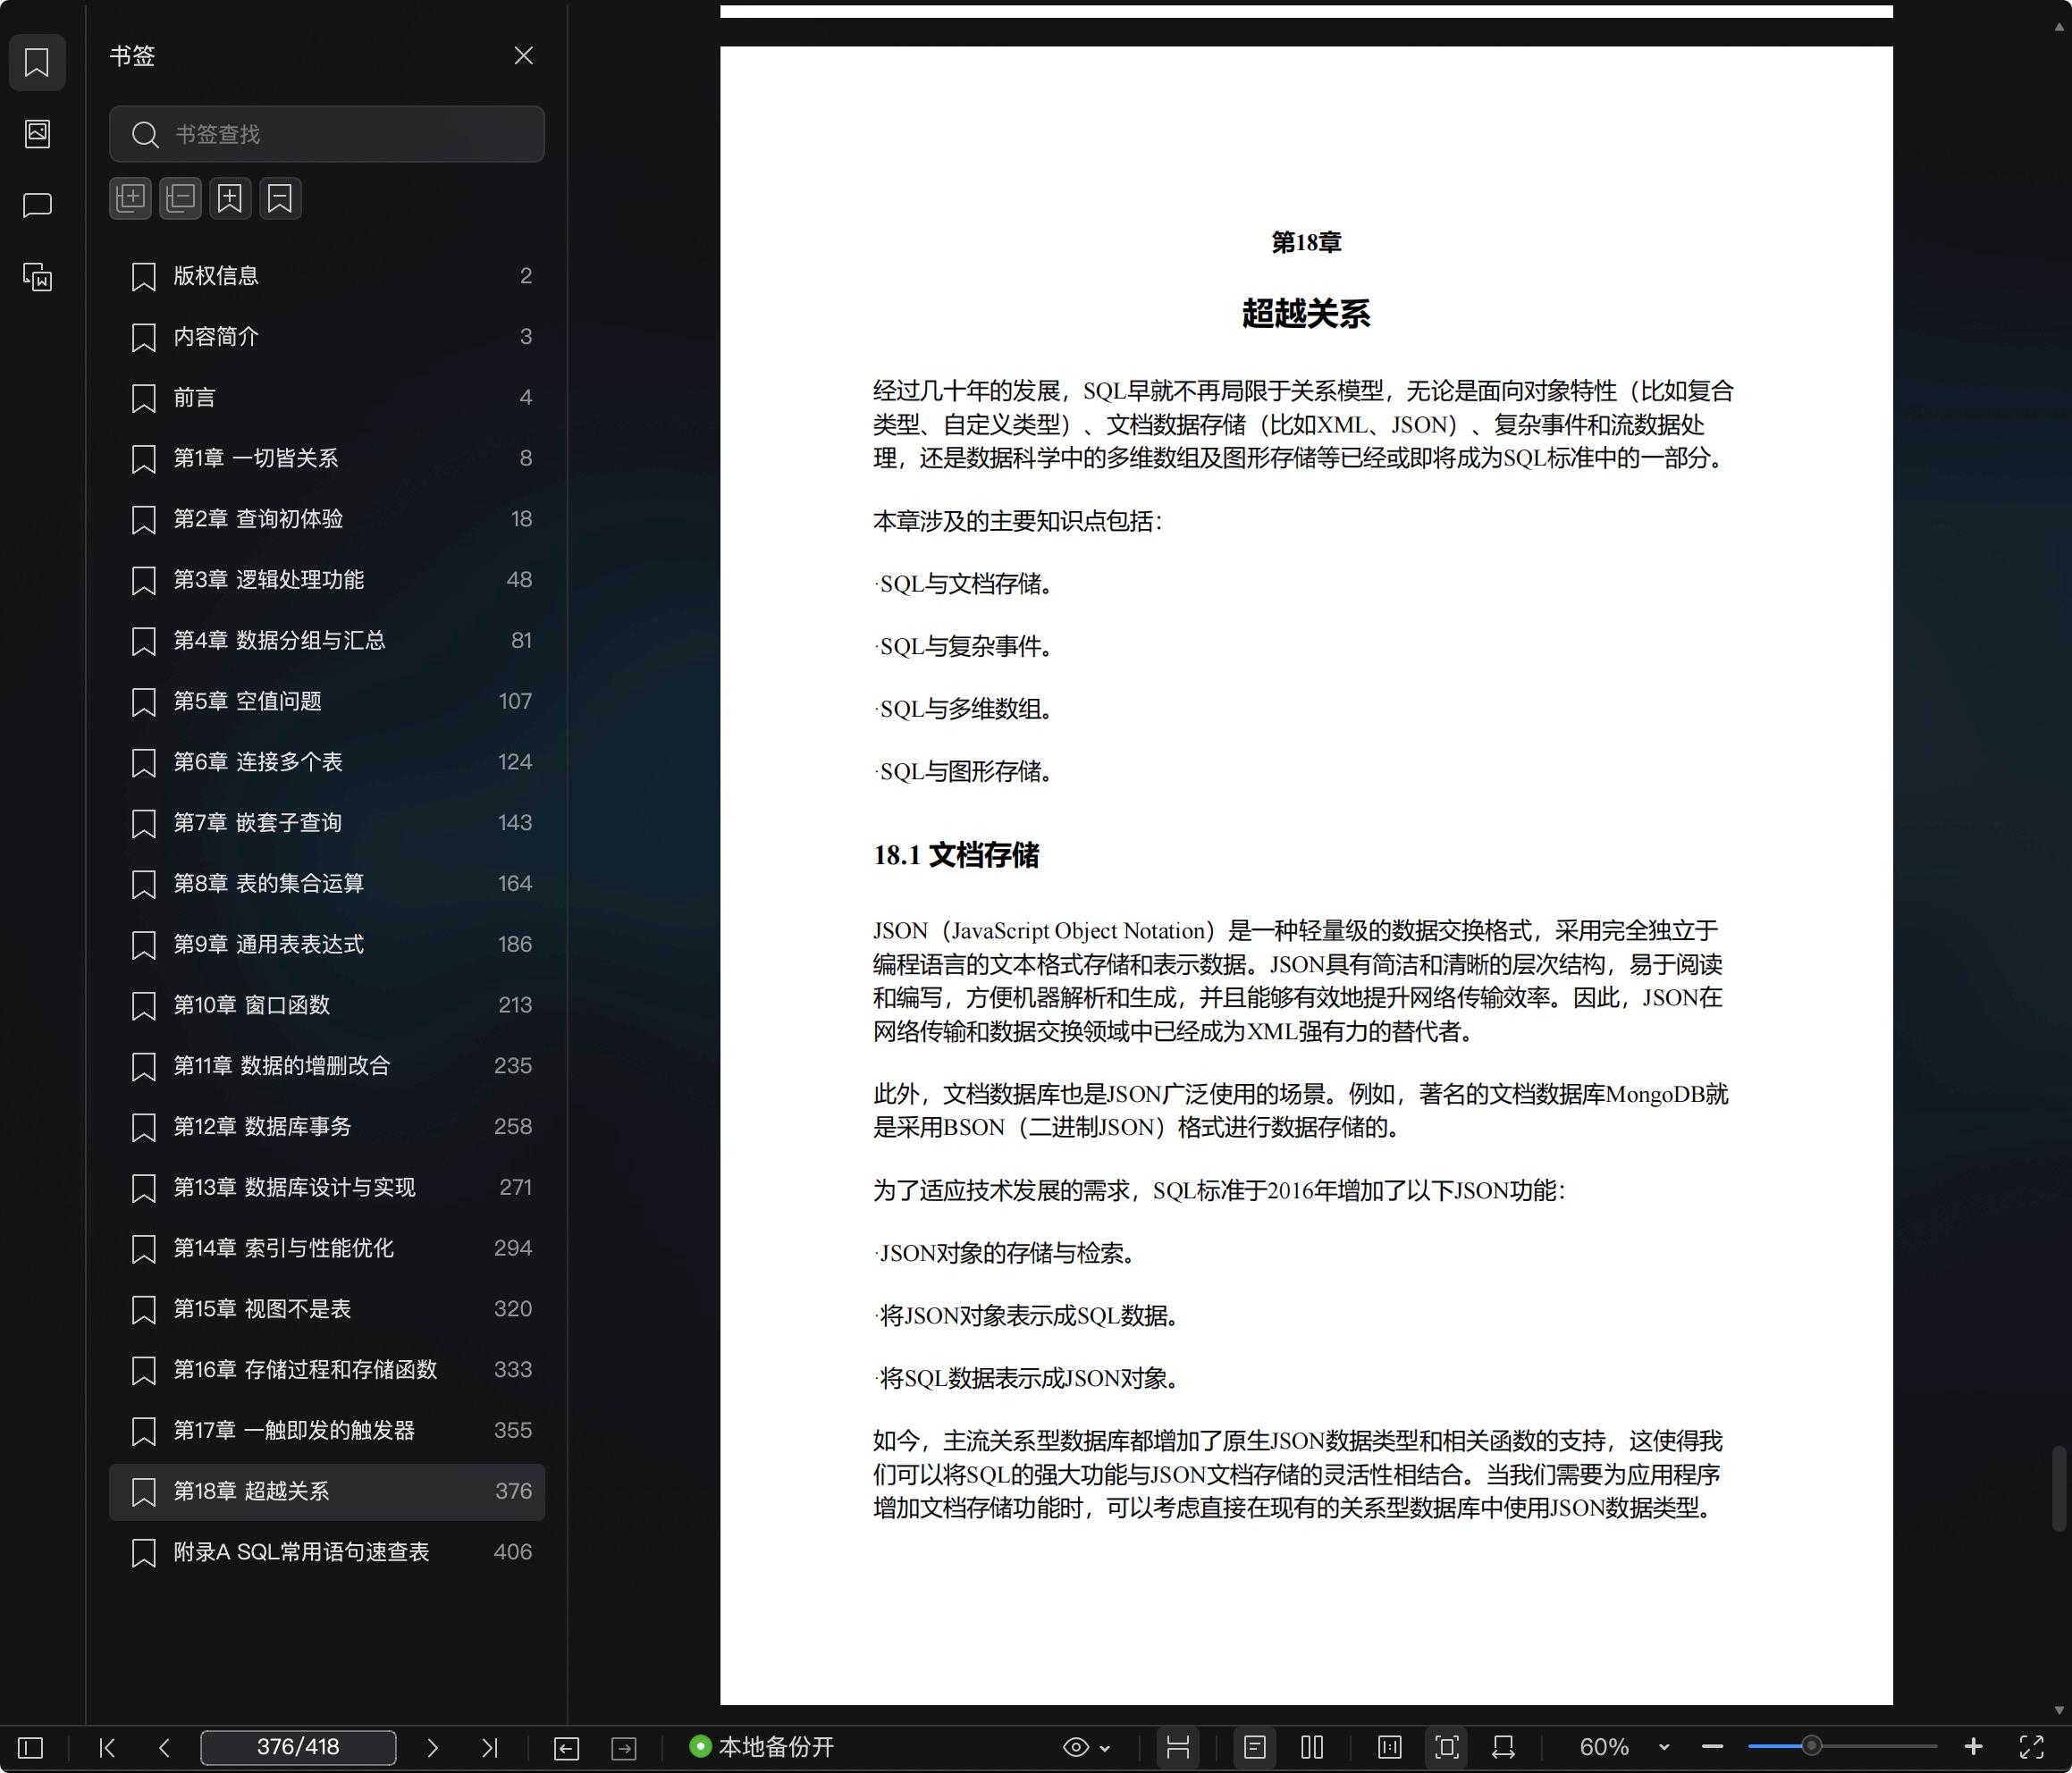Switch to two-page view

pos(1313,1748)
